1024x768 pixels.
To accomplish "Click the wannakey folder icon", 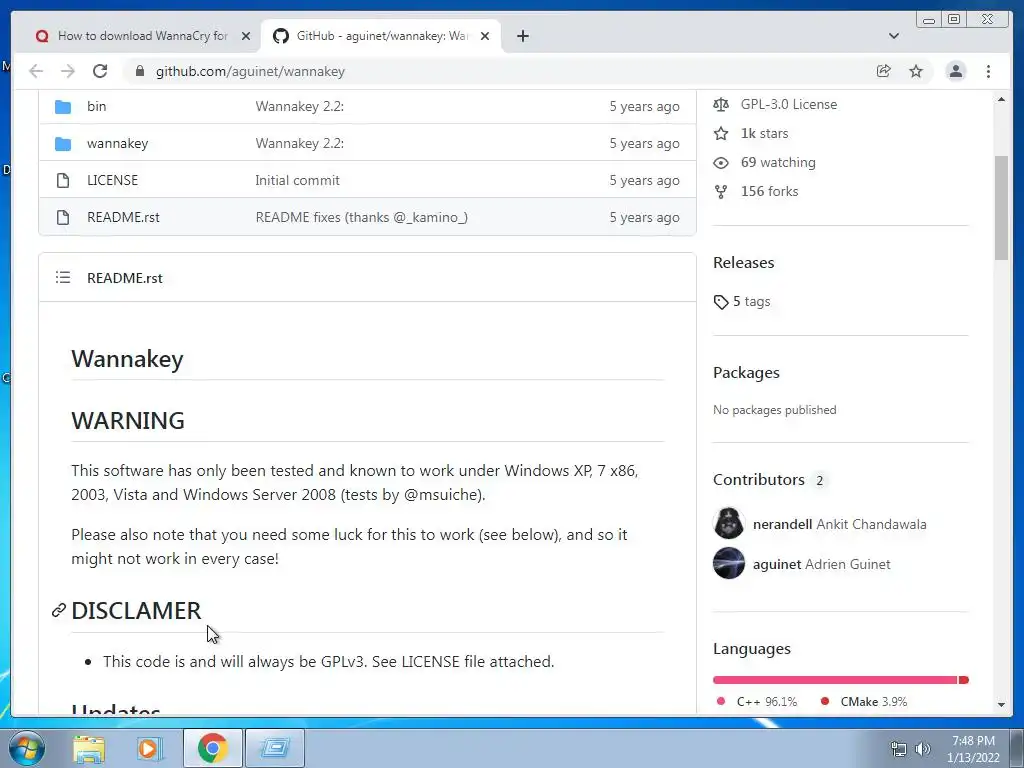I will pyautogui.click(x=63, y=144).
